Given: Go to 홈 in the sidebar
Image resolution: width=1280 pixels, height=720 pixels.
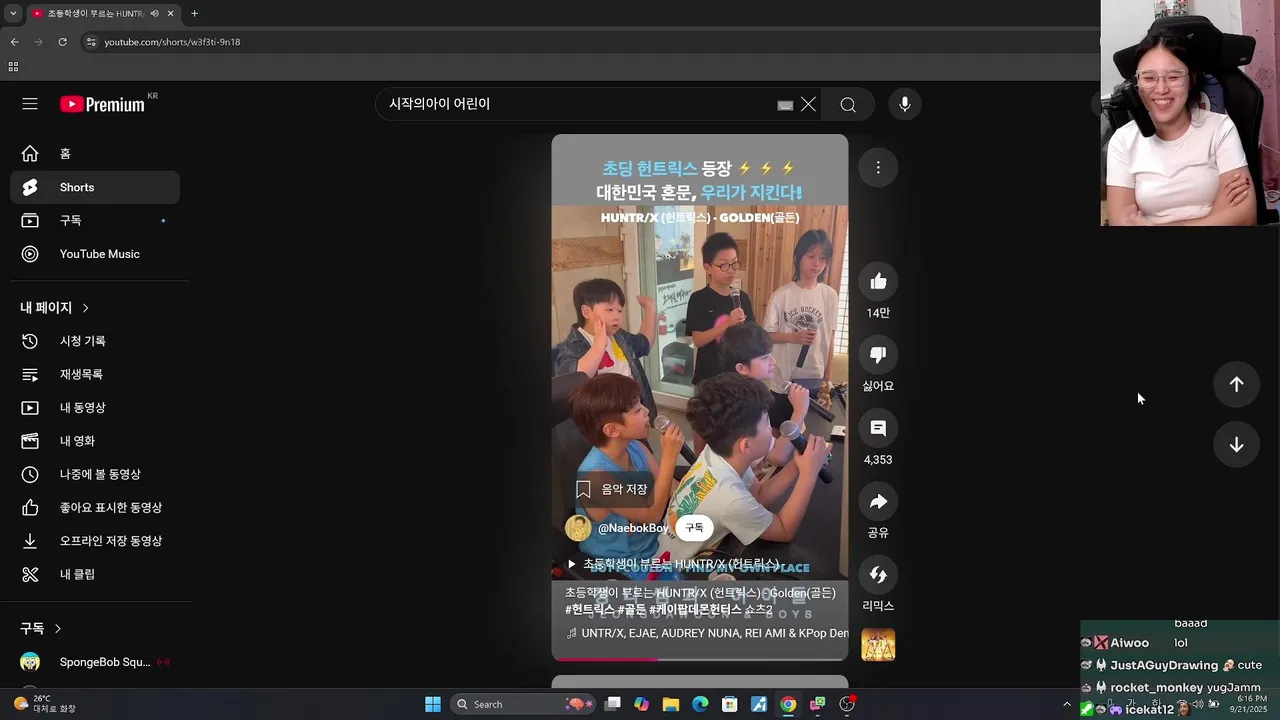Looking at the screenshot, I should click(x=95, y=154).
